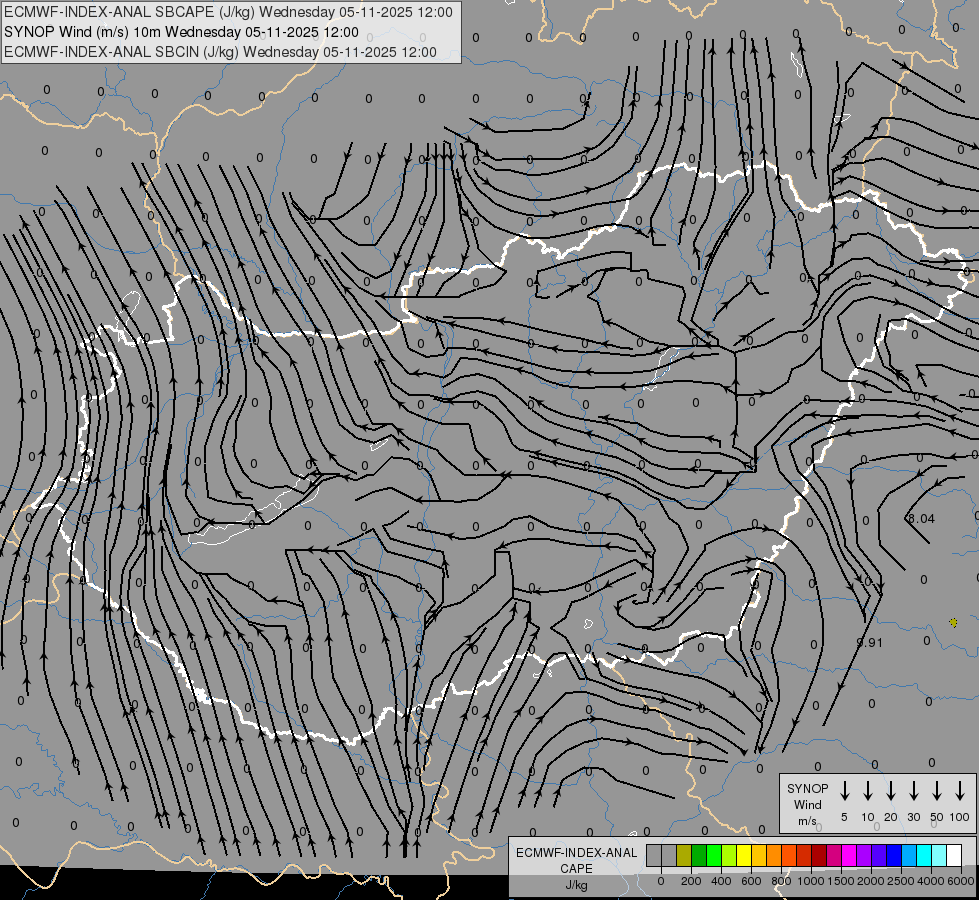This screenshot has width=979, height=900.
Task: Click the 600 tick on CAPE scale
Action: coord(751,881)
